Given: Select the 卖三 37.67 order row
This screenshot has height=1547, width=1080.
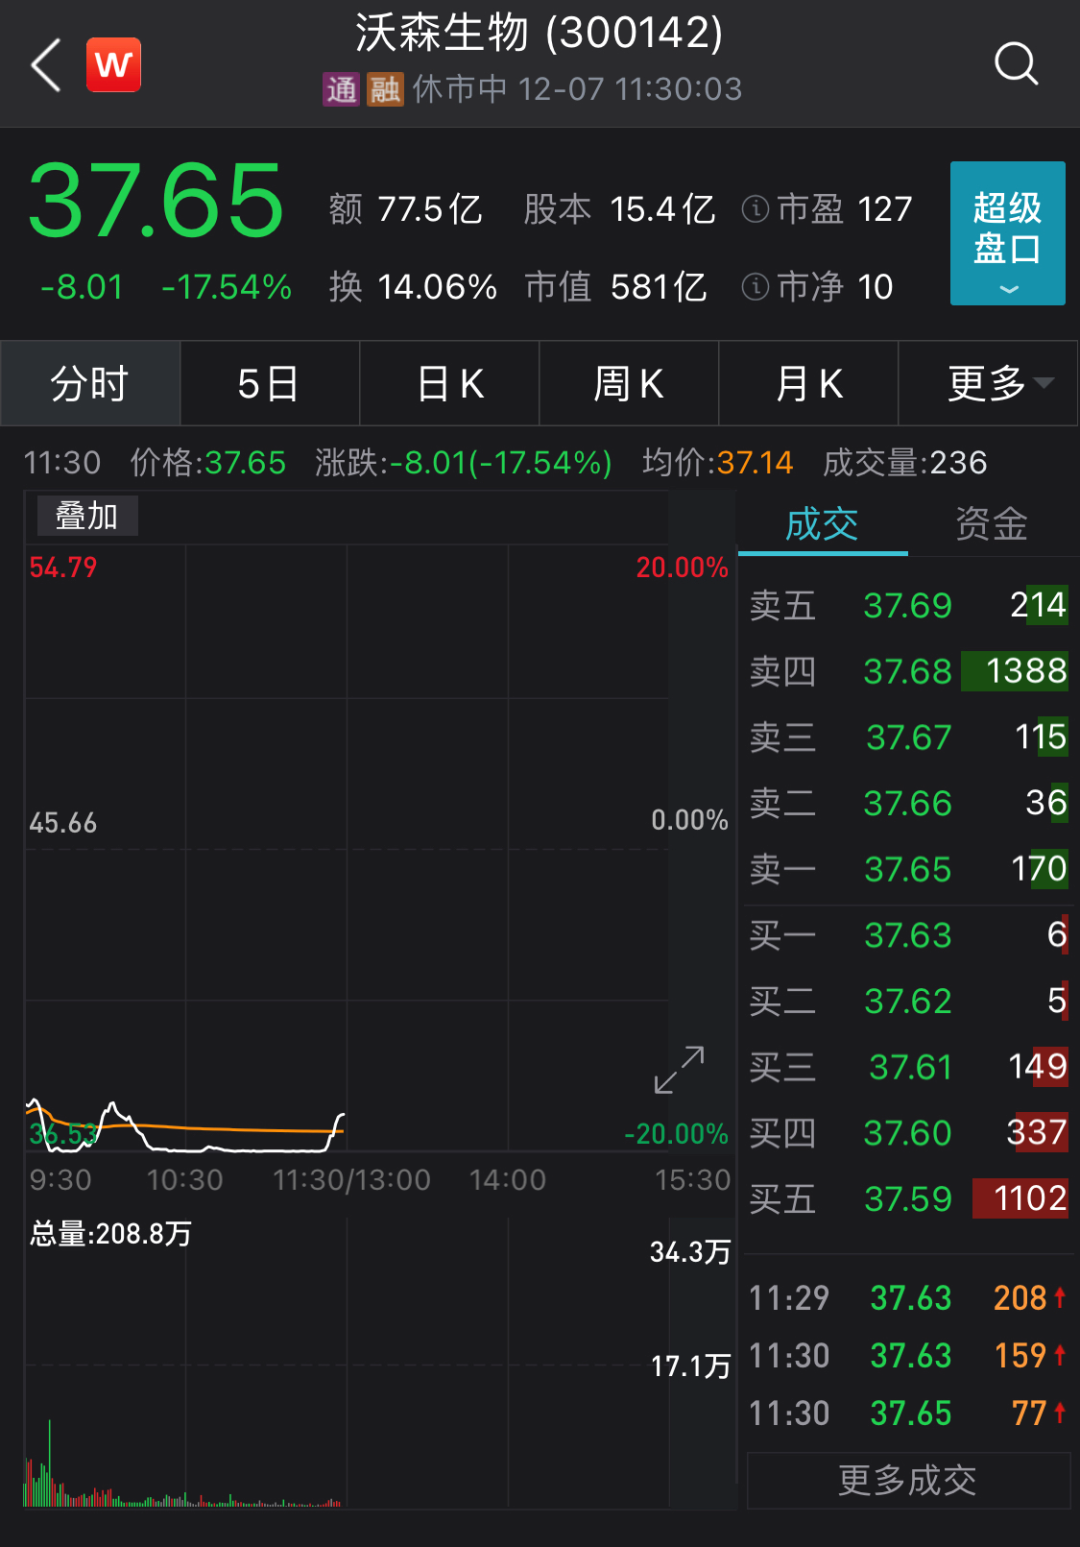Looking at the screenshot, I should (x=908, y=737).
